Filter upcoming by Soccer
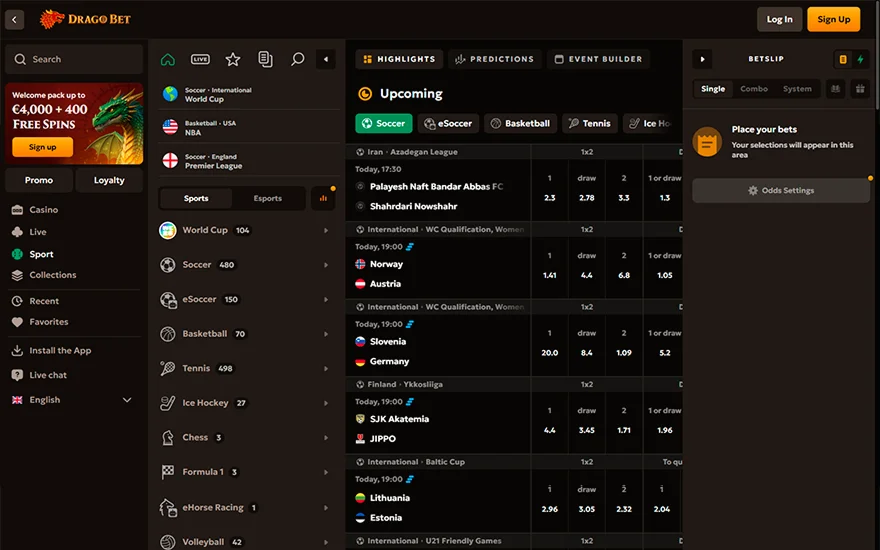Screen dimensions: 880x550 384,124
